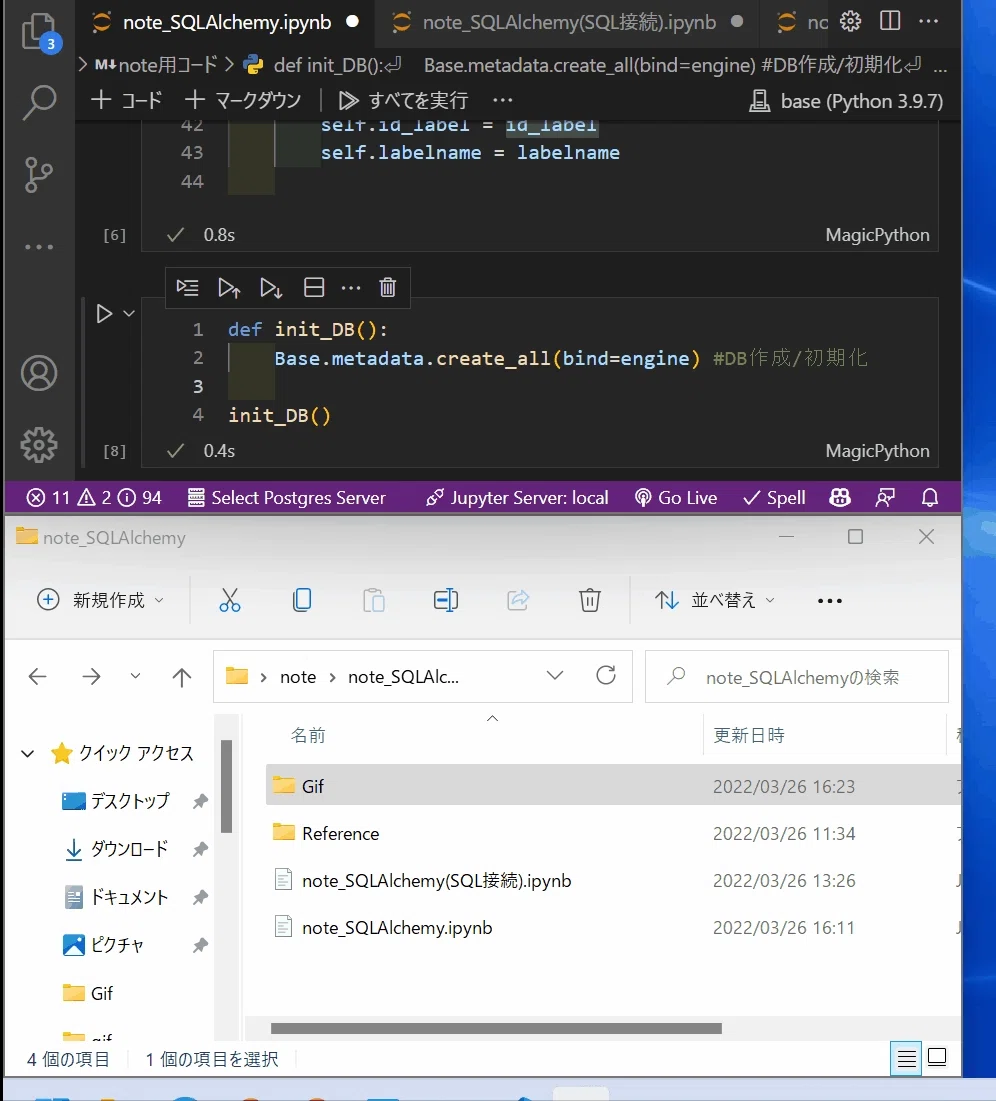
Task: Delete the init_DB cell
Action: pyautogui.click(x=388, y=287)
